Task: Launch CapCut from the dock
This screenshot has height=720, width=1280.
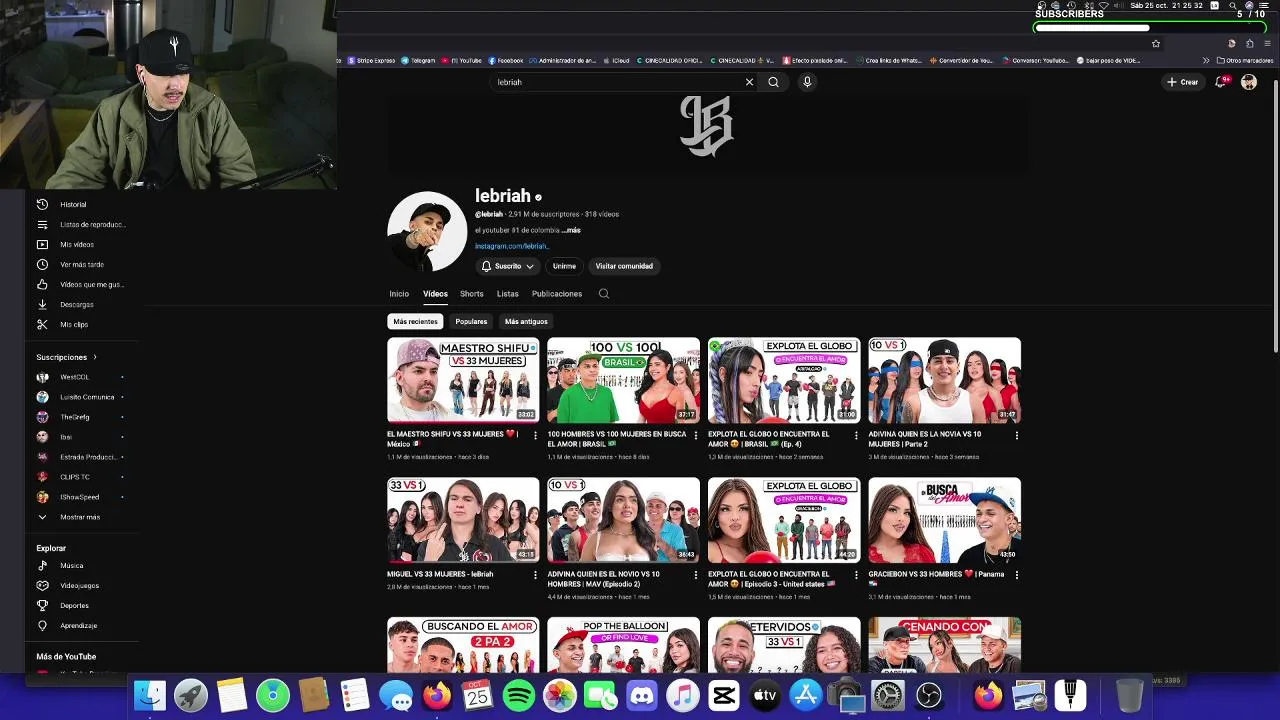Action: click(x=724, y=695)
